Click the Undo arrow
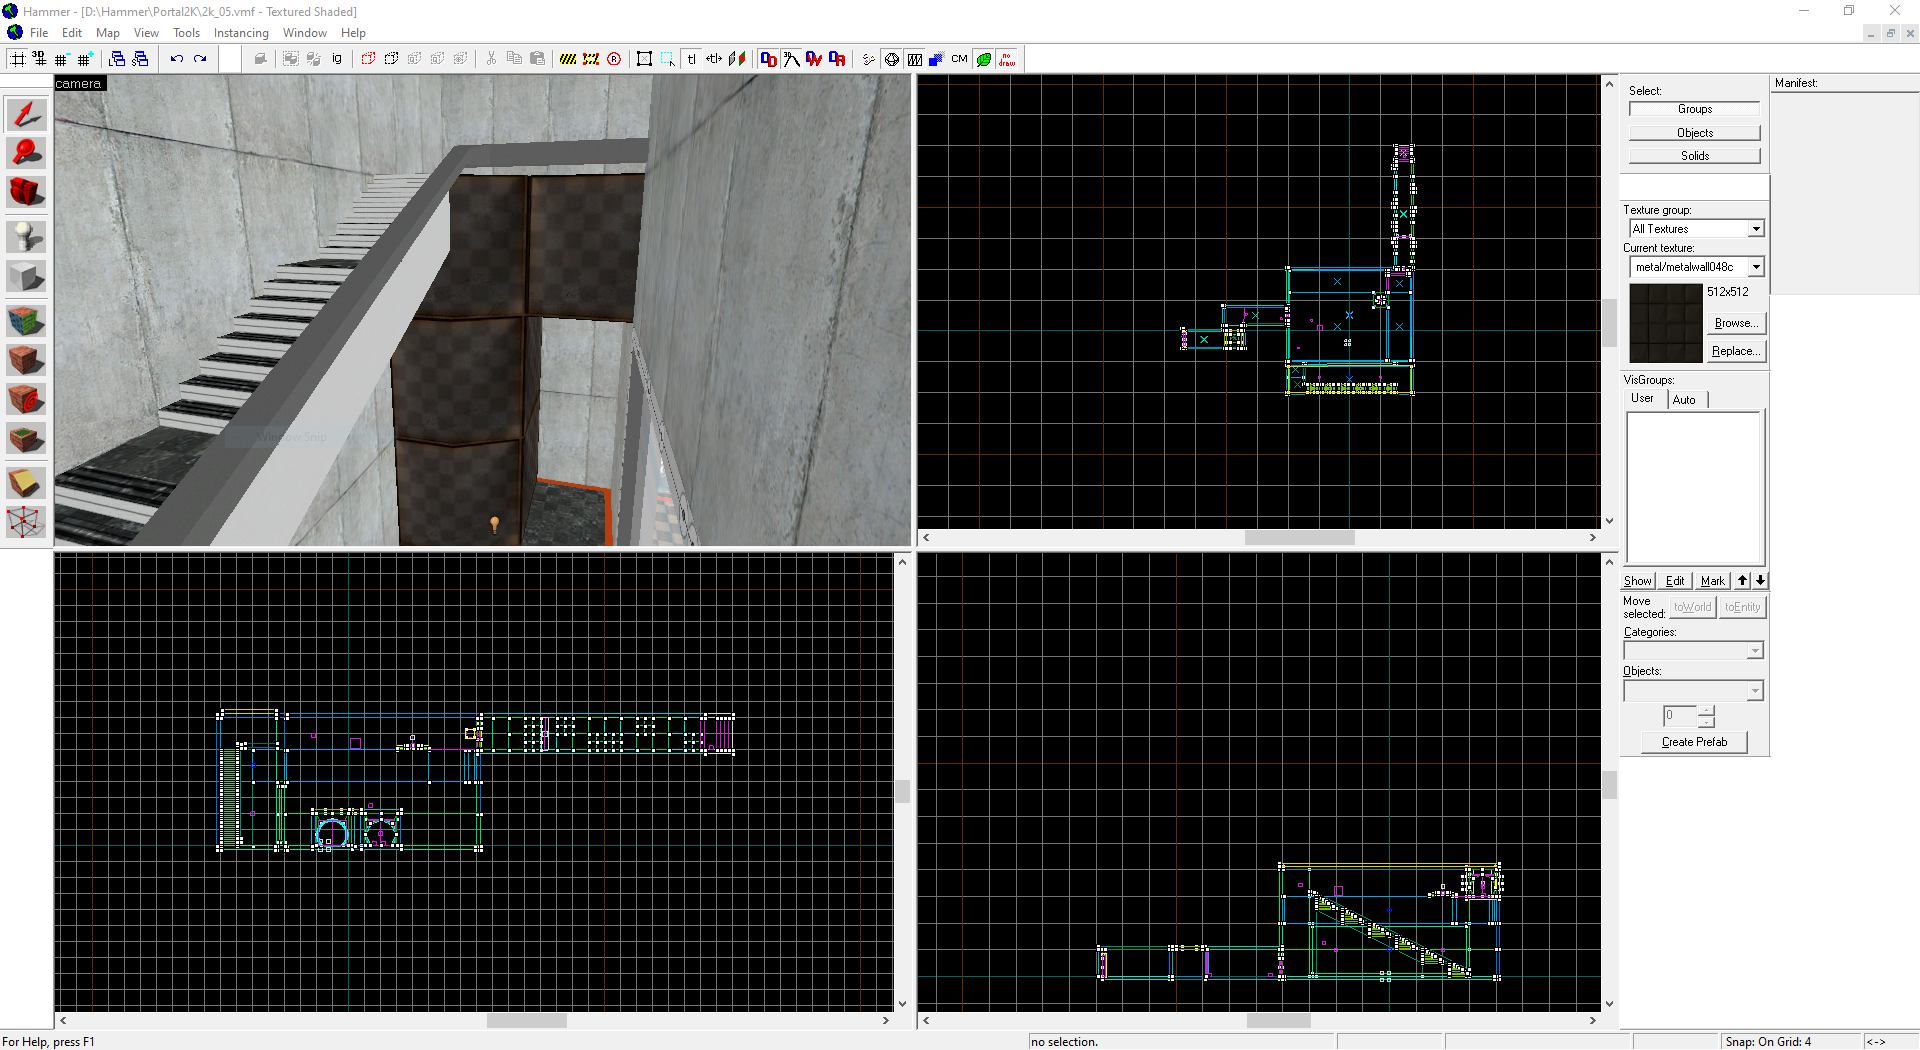The image size is (1920, 1050). pyautogui.click(x=177, y=59)
